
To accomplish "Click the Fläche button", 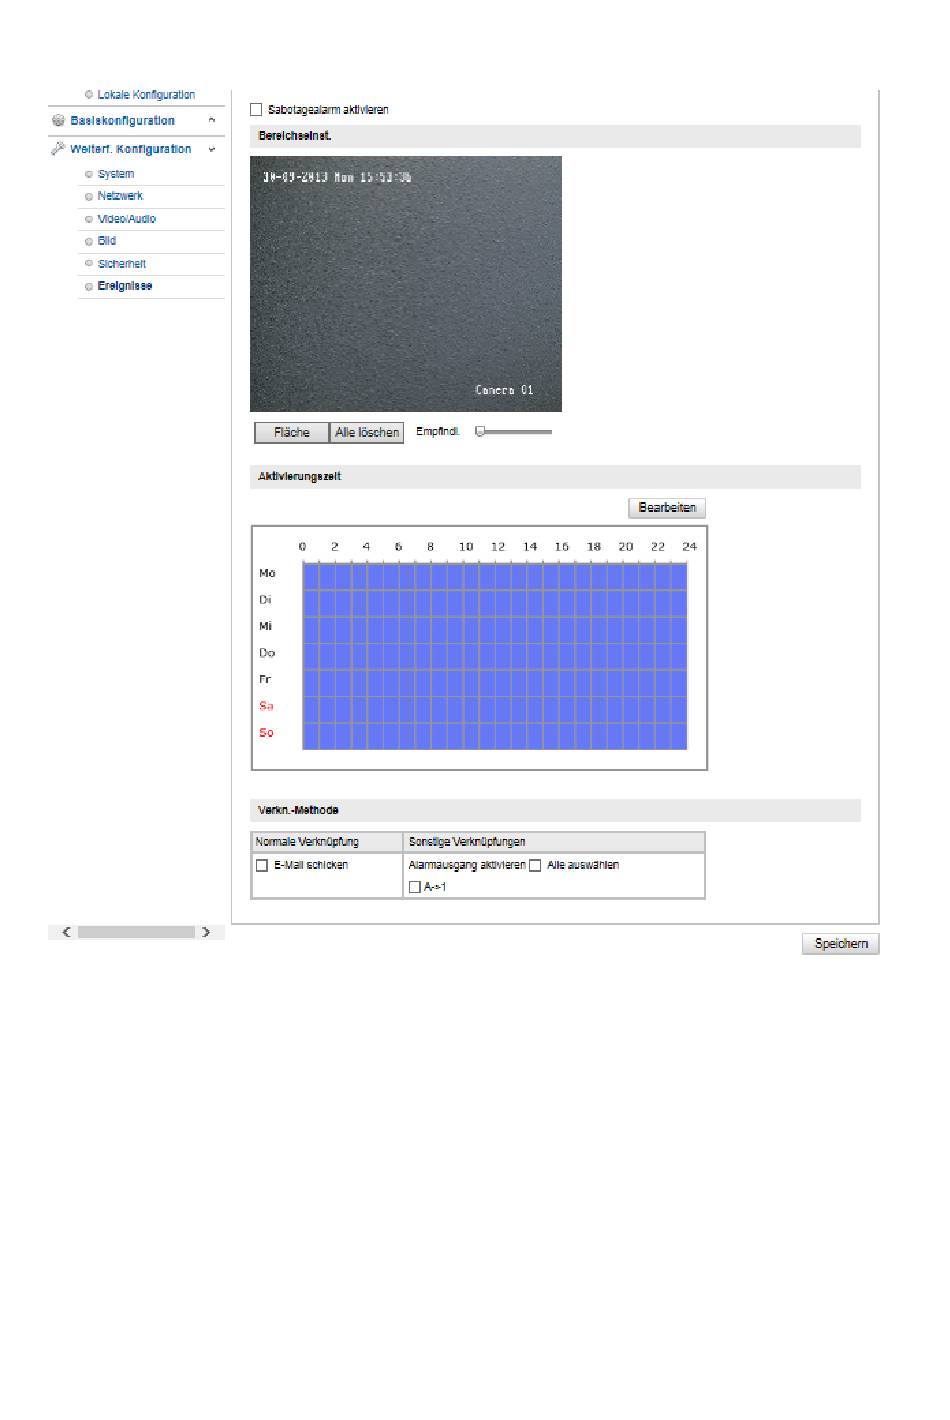I will tap(292, 433).
